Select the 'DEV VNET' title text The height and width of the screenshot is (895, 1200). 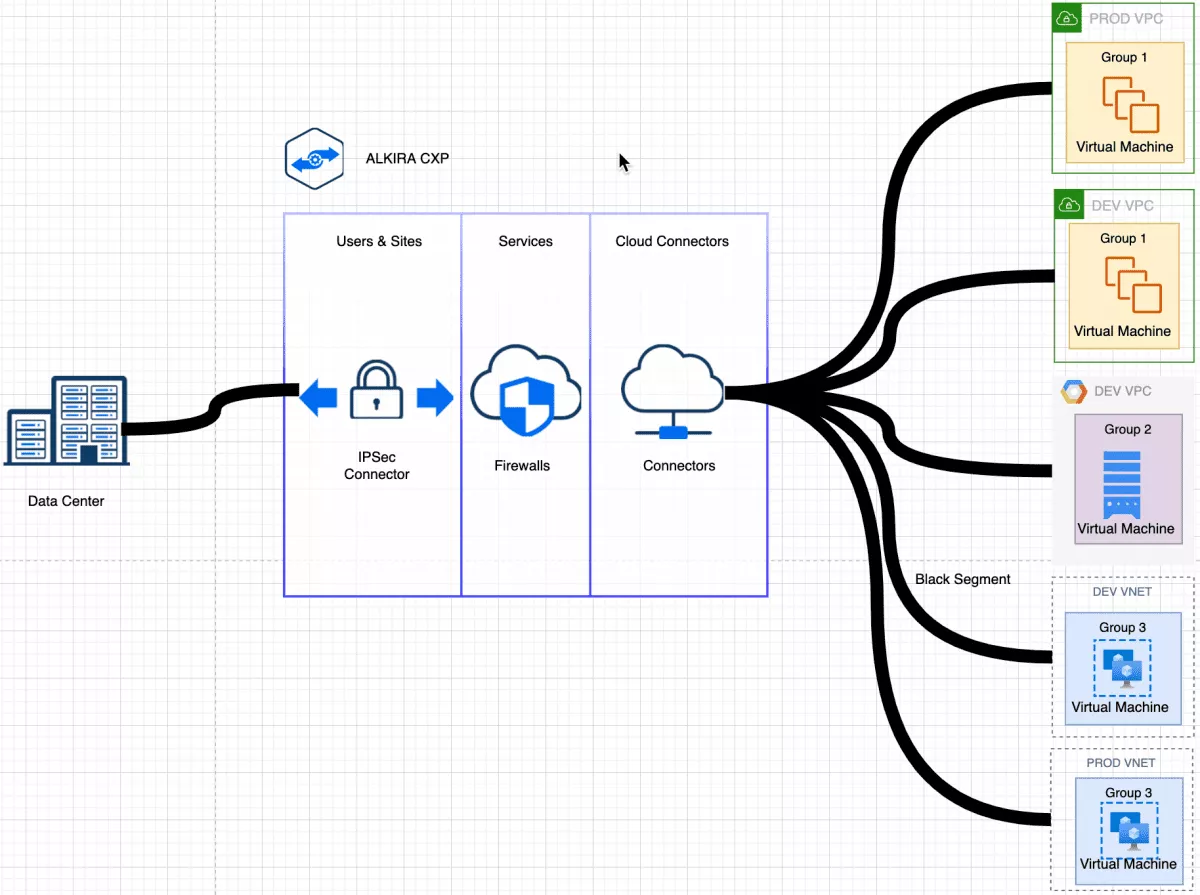(x=1121, y=592)
